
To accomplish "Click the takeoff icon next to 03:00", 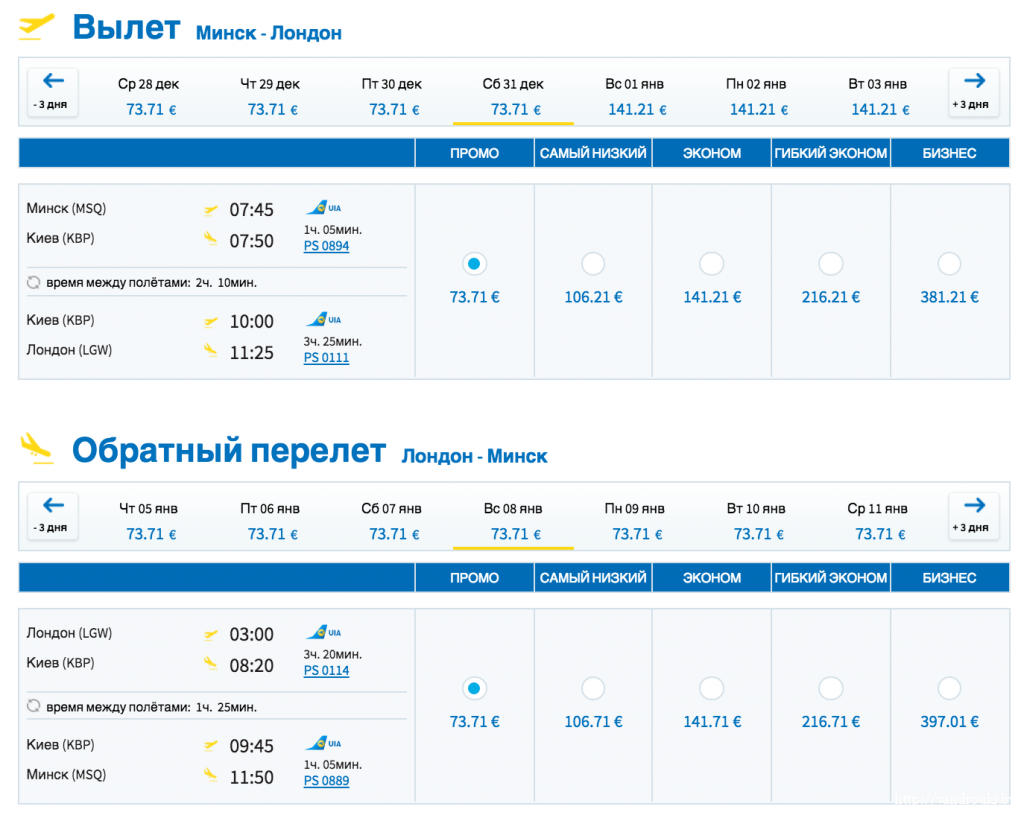I will (210, 634).
